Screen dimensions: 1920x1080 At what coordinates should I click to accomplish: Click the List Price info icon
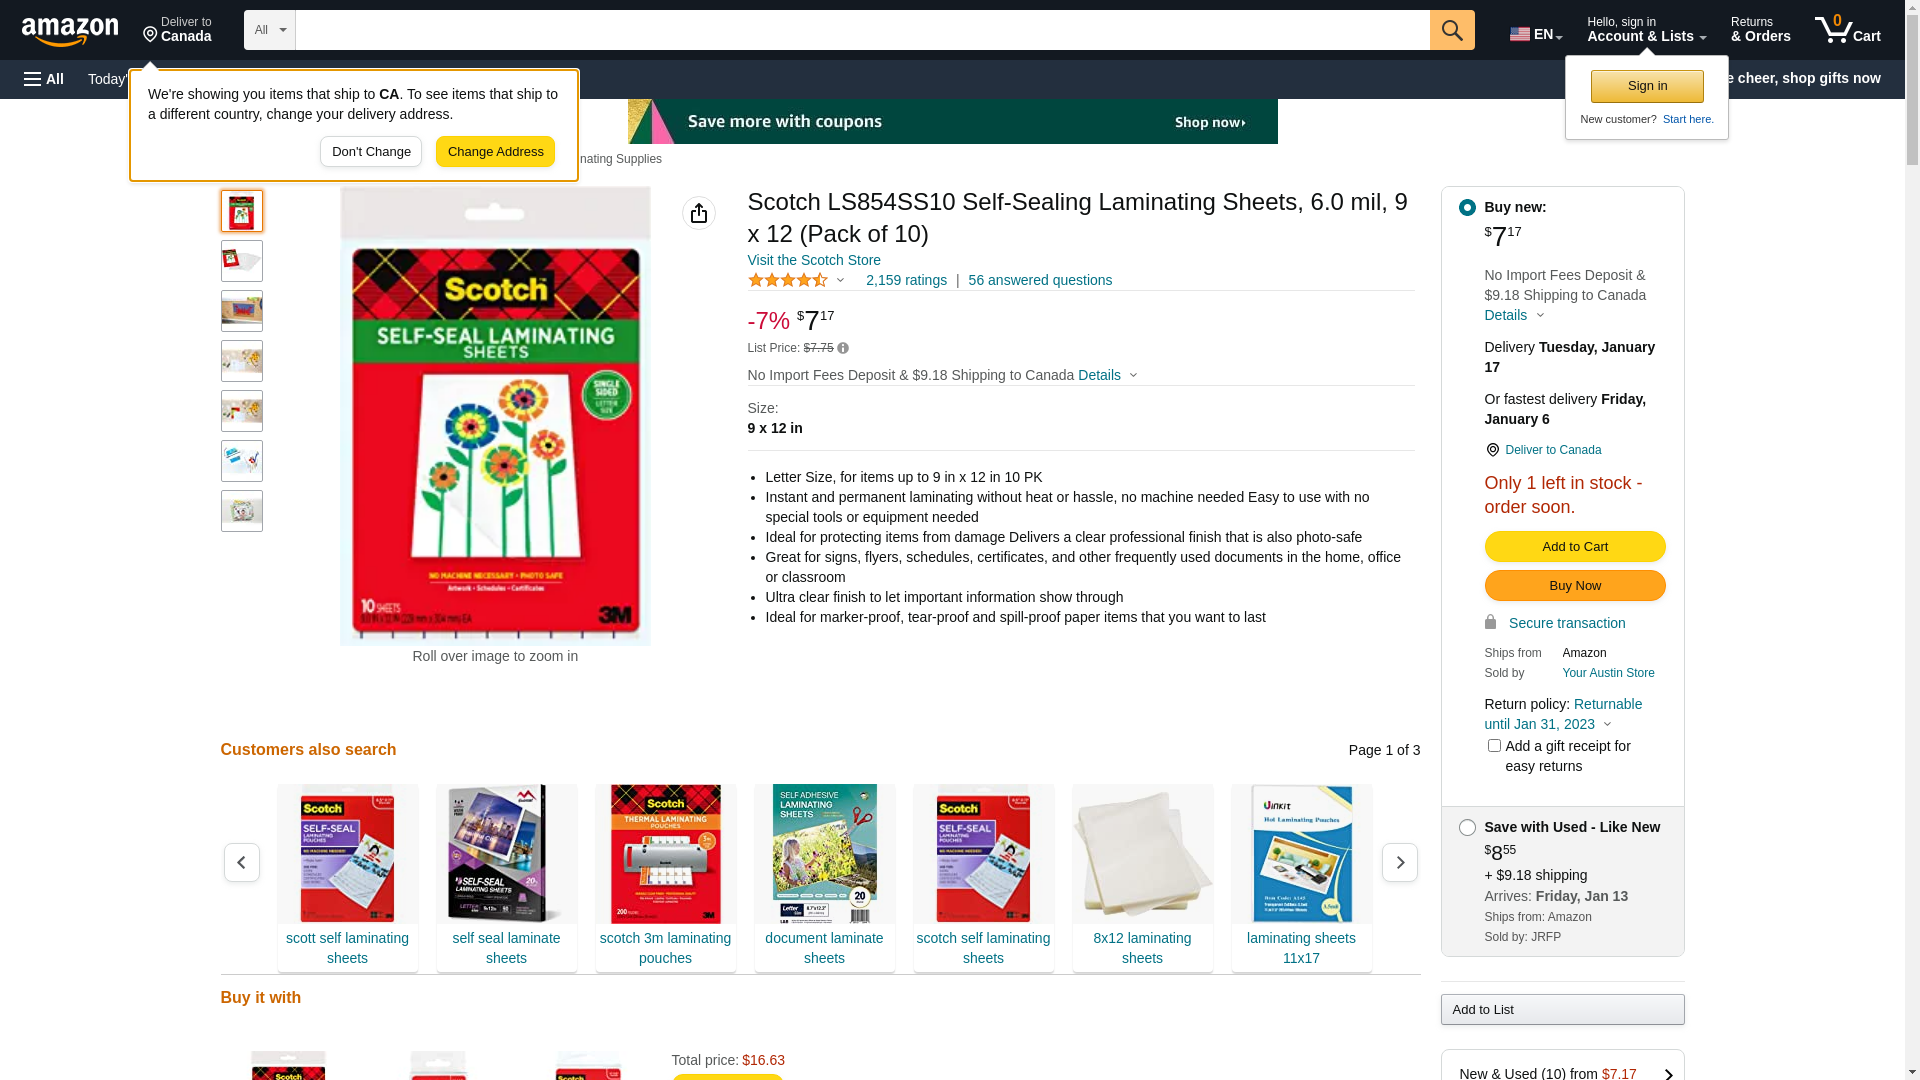click(x=843, y=348)
